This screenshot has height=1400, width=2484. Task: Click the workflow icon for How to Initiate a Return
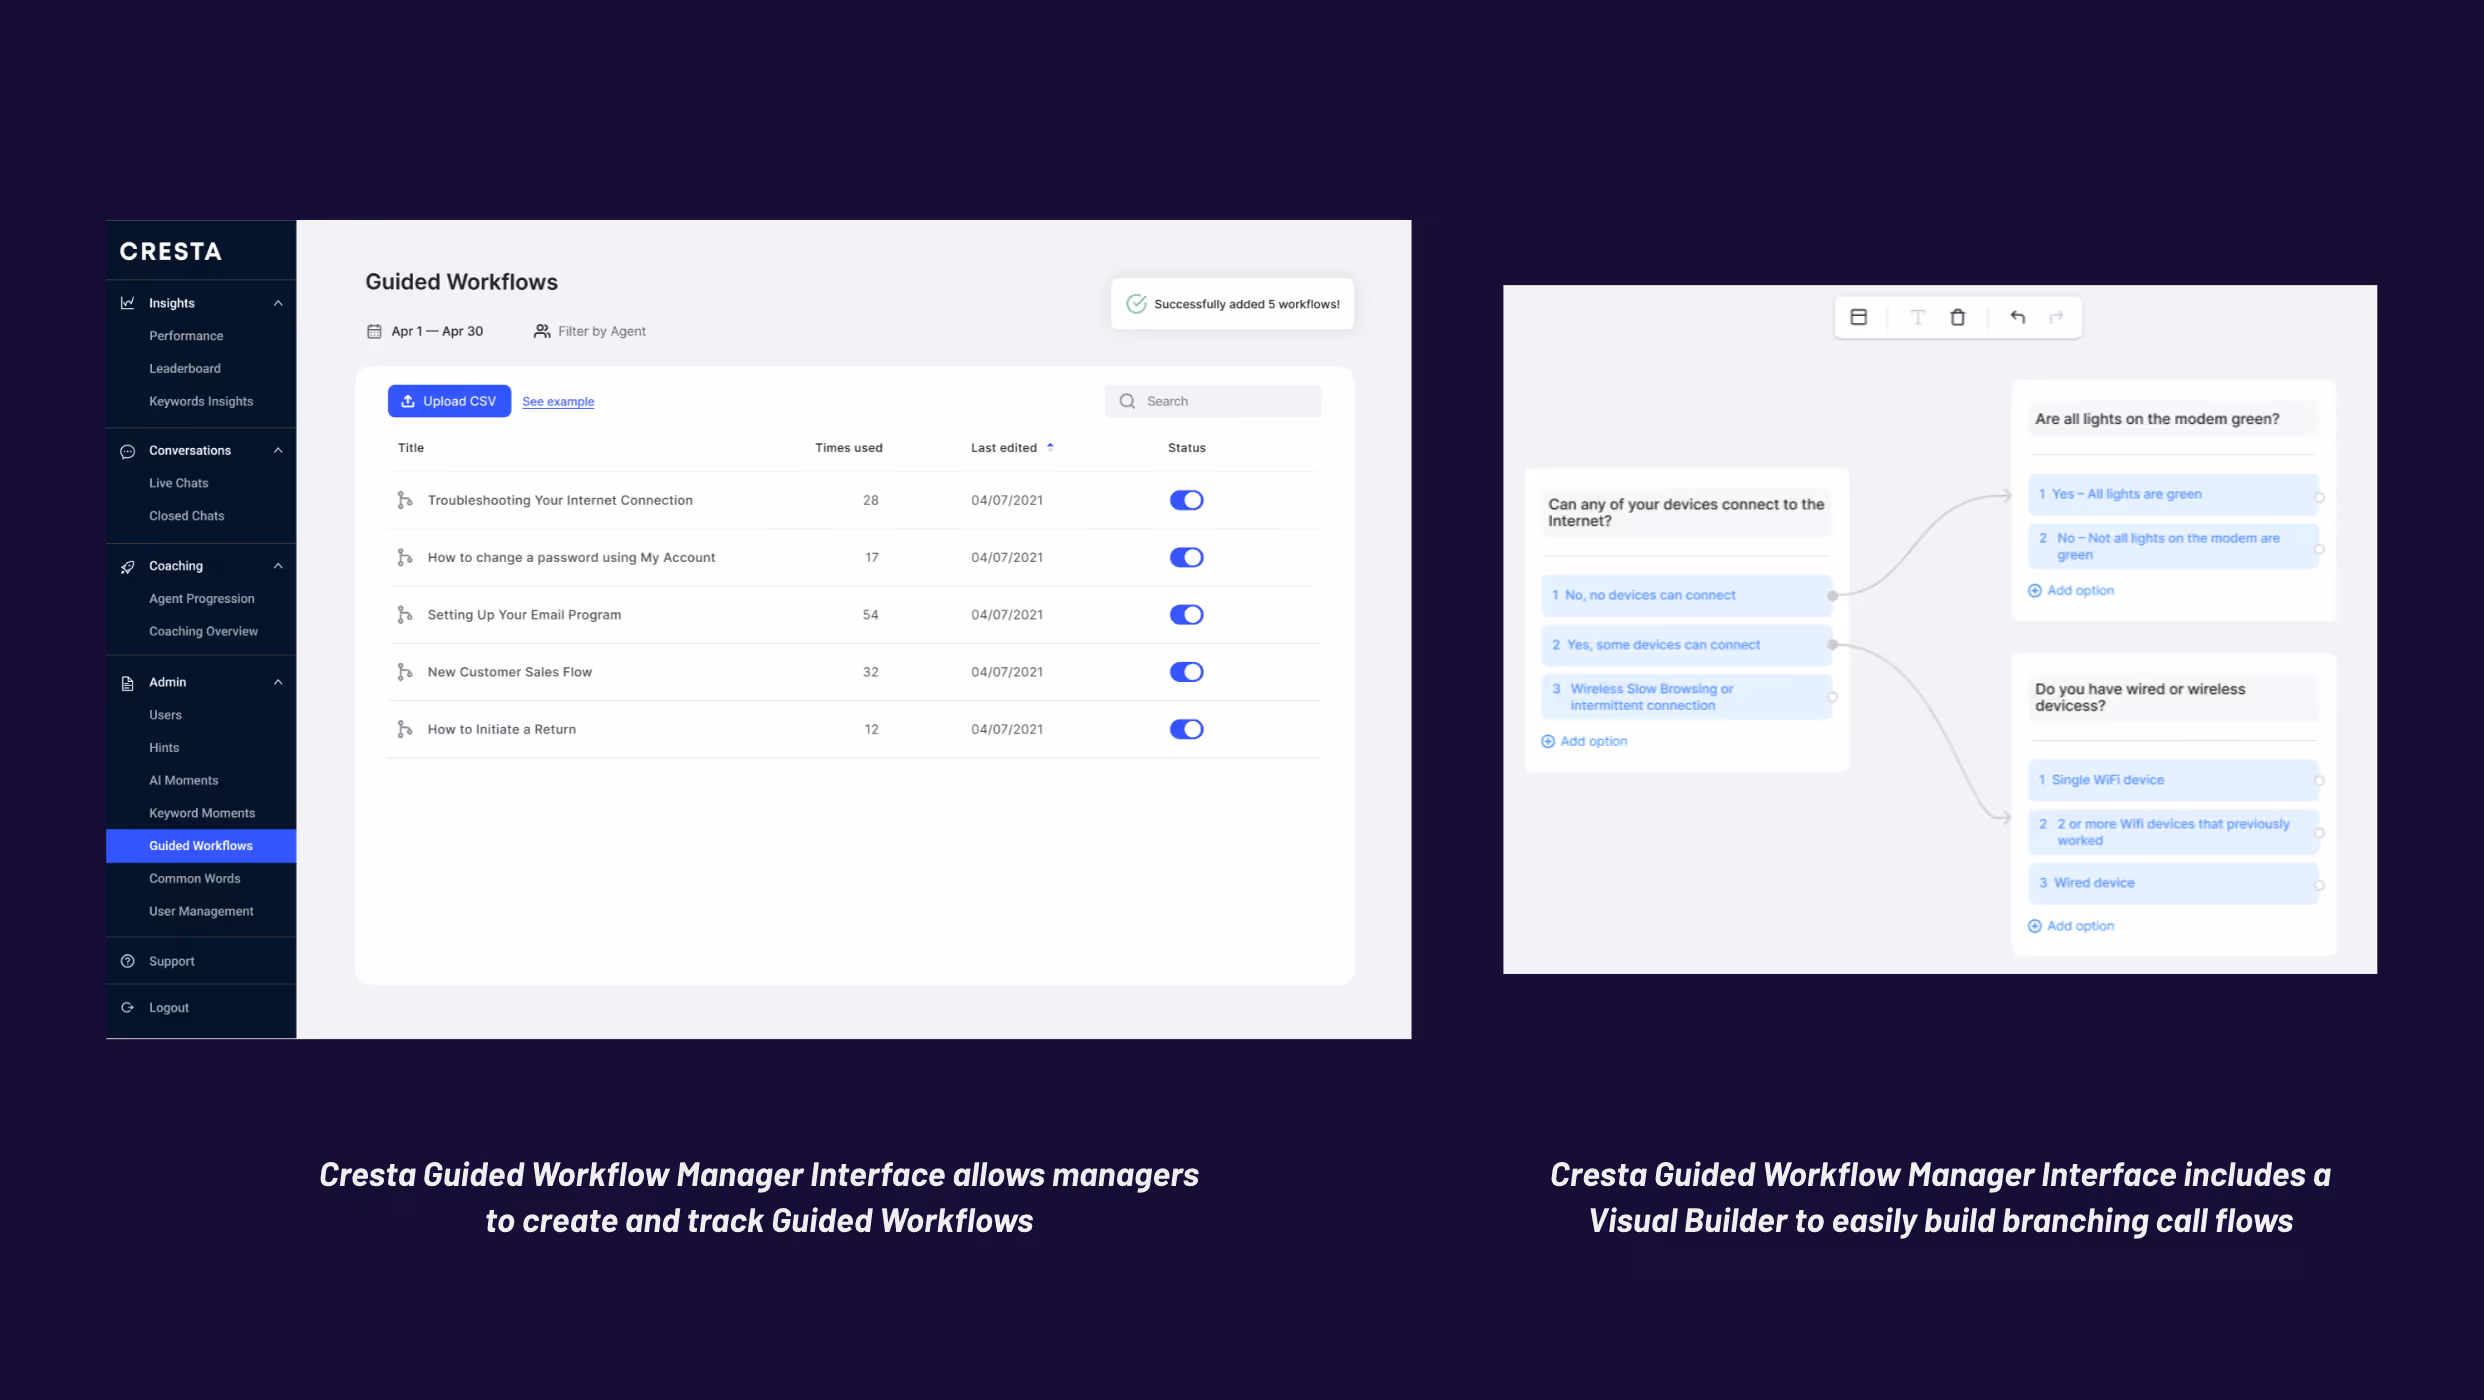click(405, 729)
